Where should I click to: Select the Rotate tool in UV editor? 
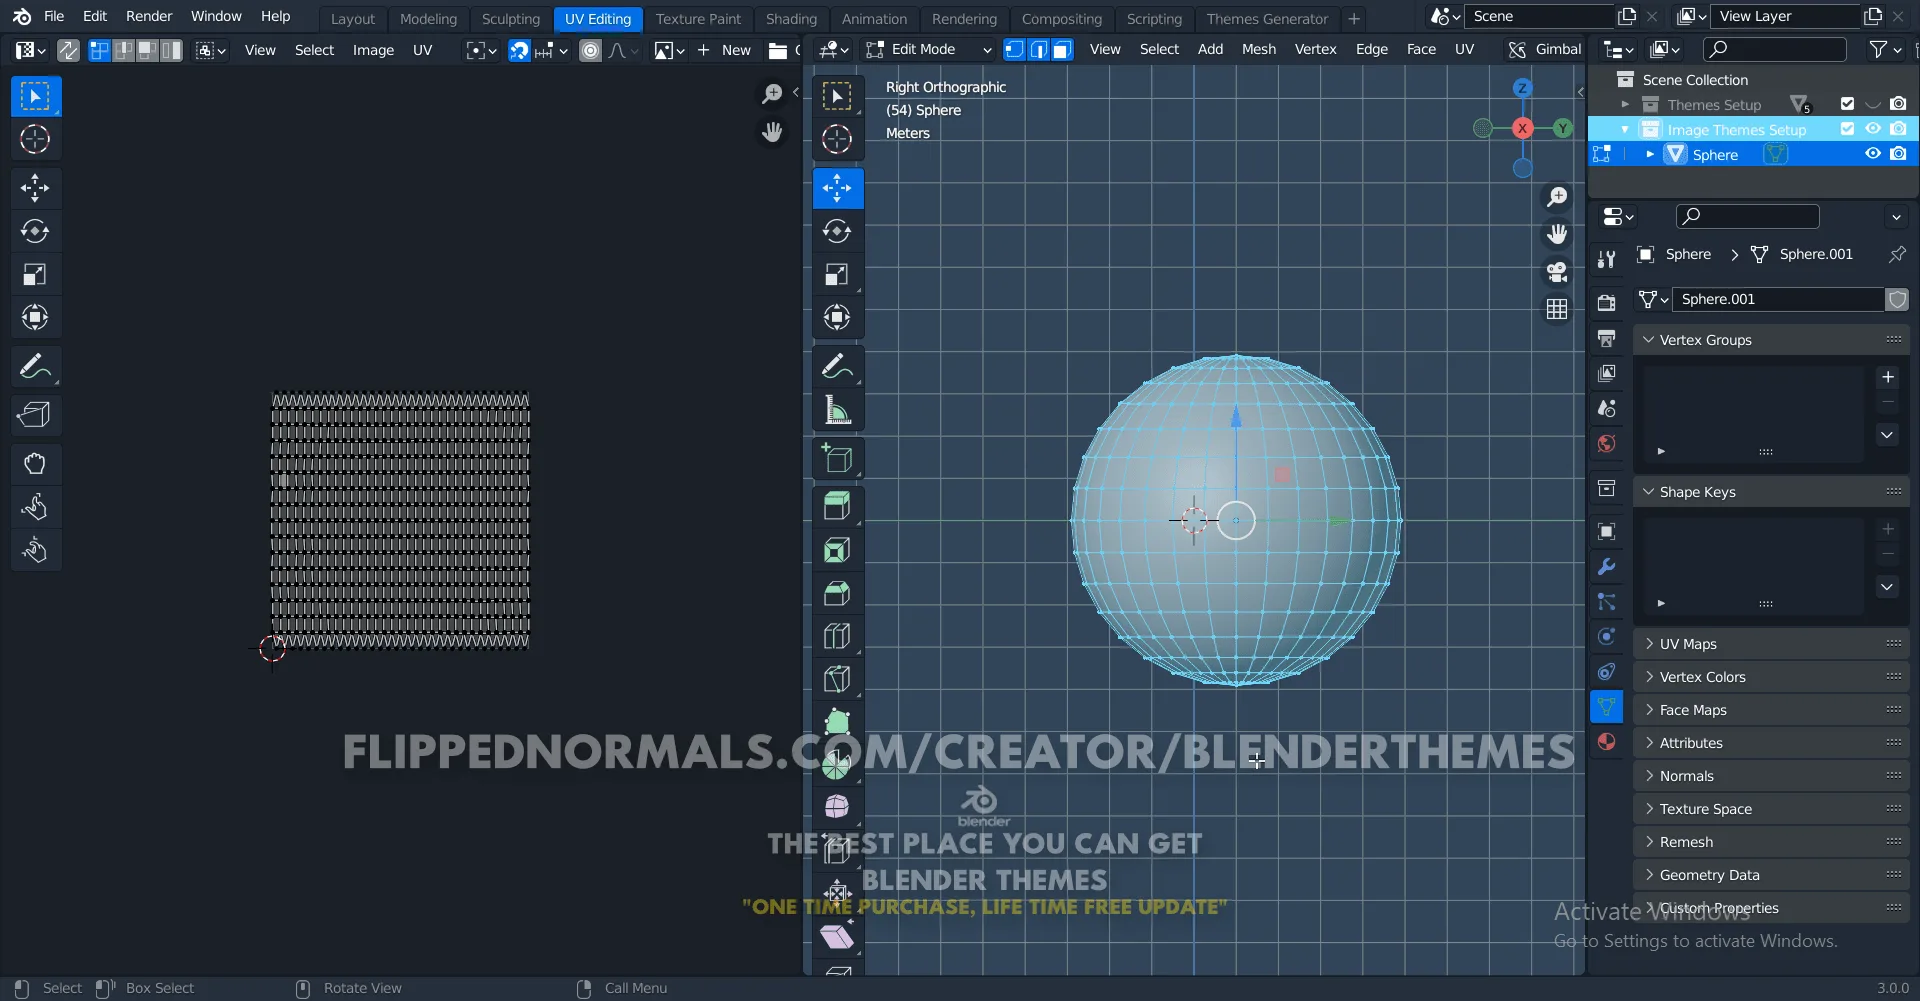[x=35, y=231]
